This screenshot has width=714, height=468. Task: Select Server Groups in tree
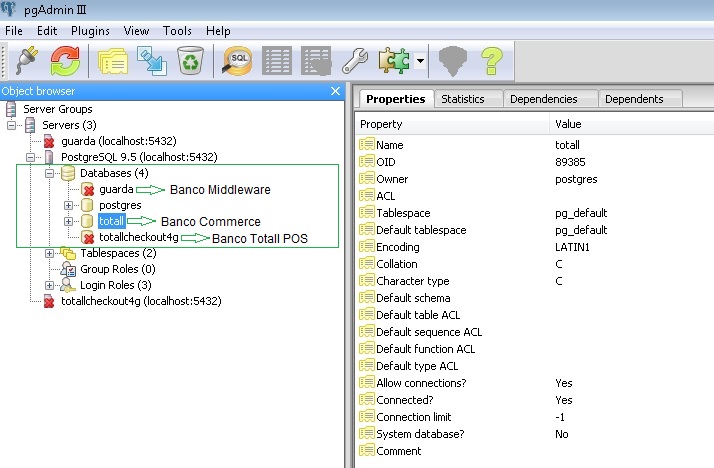[x=57, y=109]
